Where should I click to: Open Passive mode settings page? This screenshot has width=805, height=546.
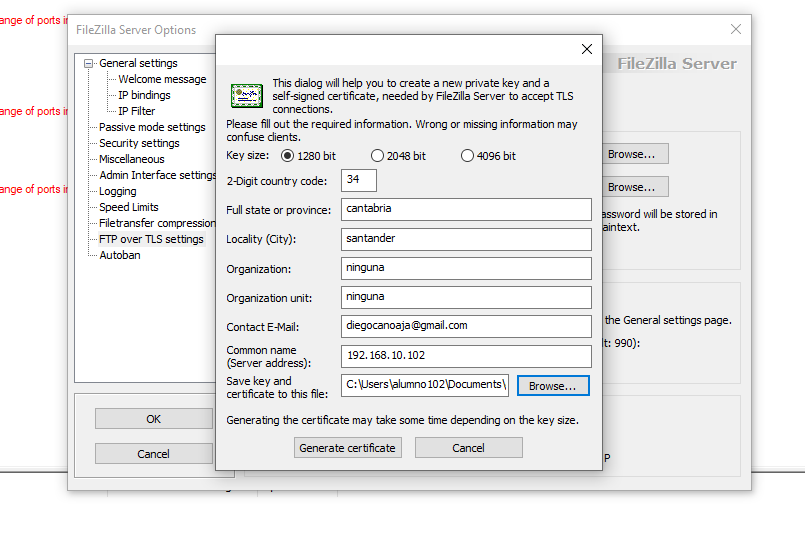[152, 127]
